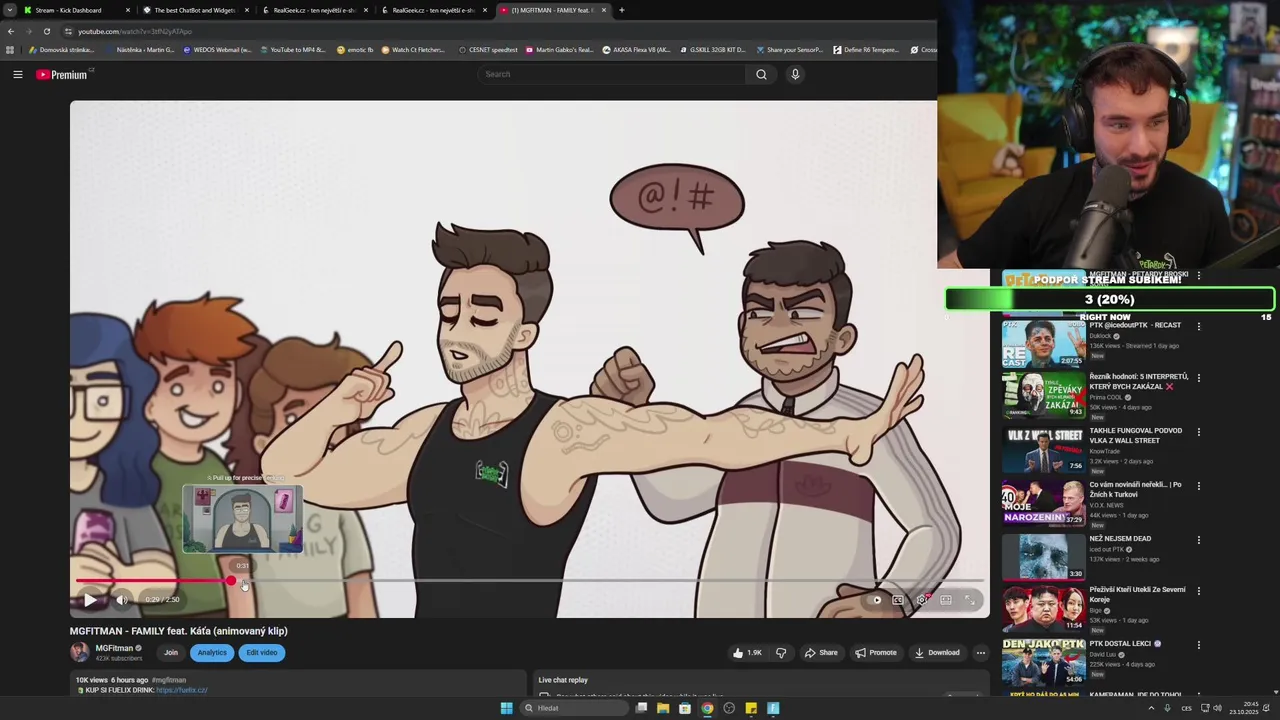Like the video with thumbs up
The height and width of the screenshot is (720, 1280).
(747, 653)
